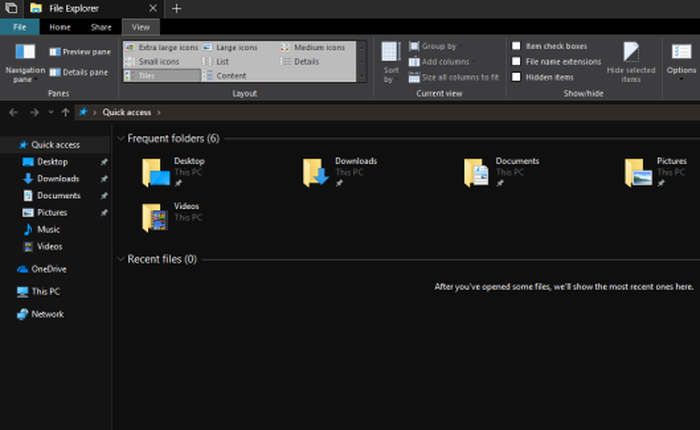This screenshot has width=700, height=430.
Task: Open the Add columns dropdown
Action: click(x=442, y=62)
